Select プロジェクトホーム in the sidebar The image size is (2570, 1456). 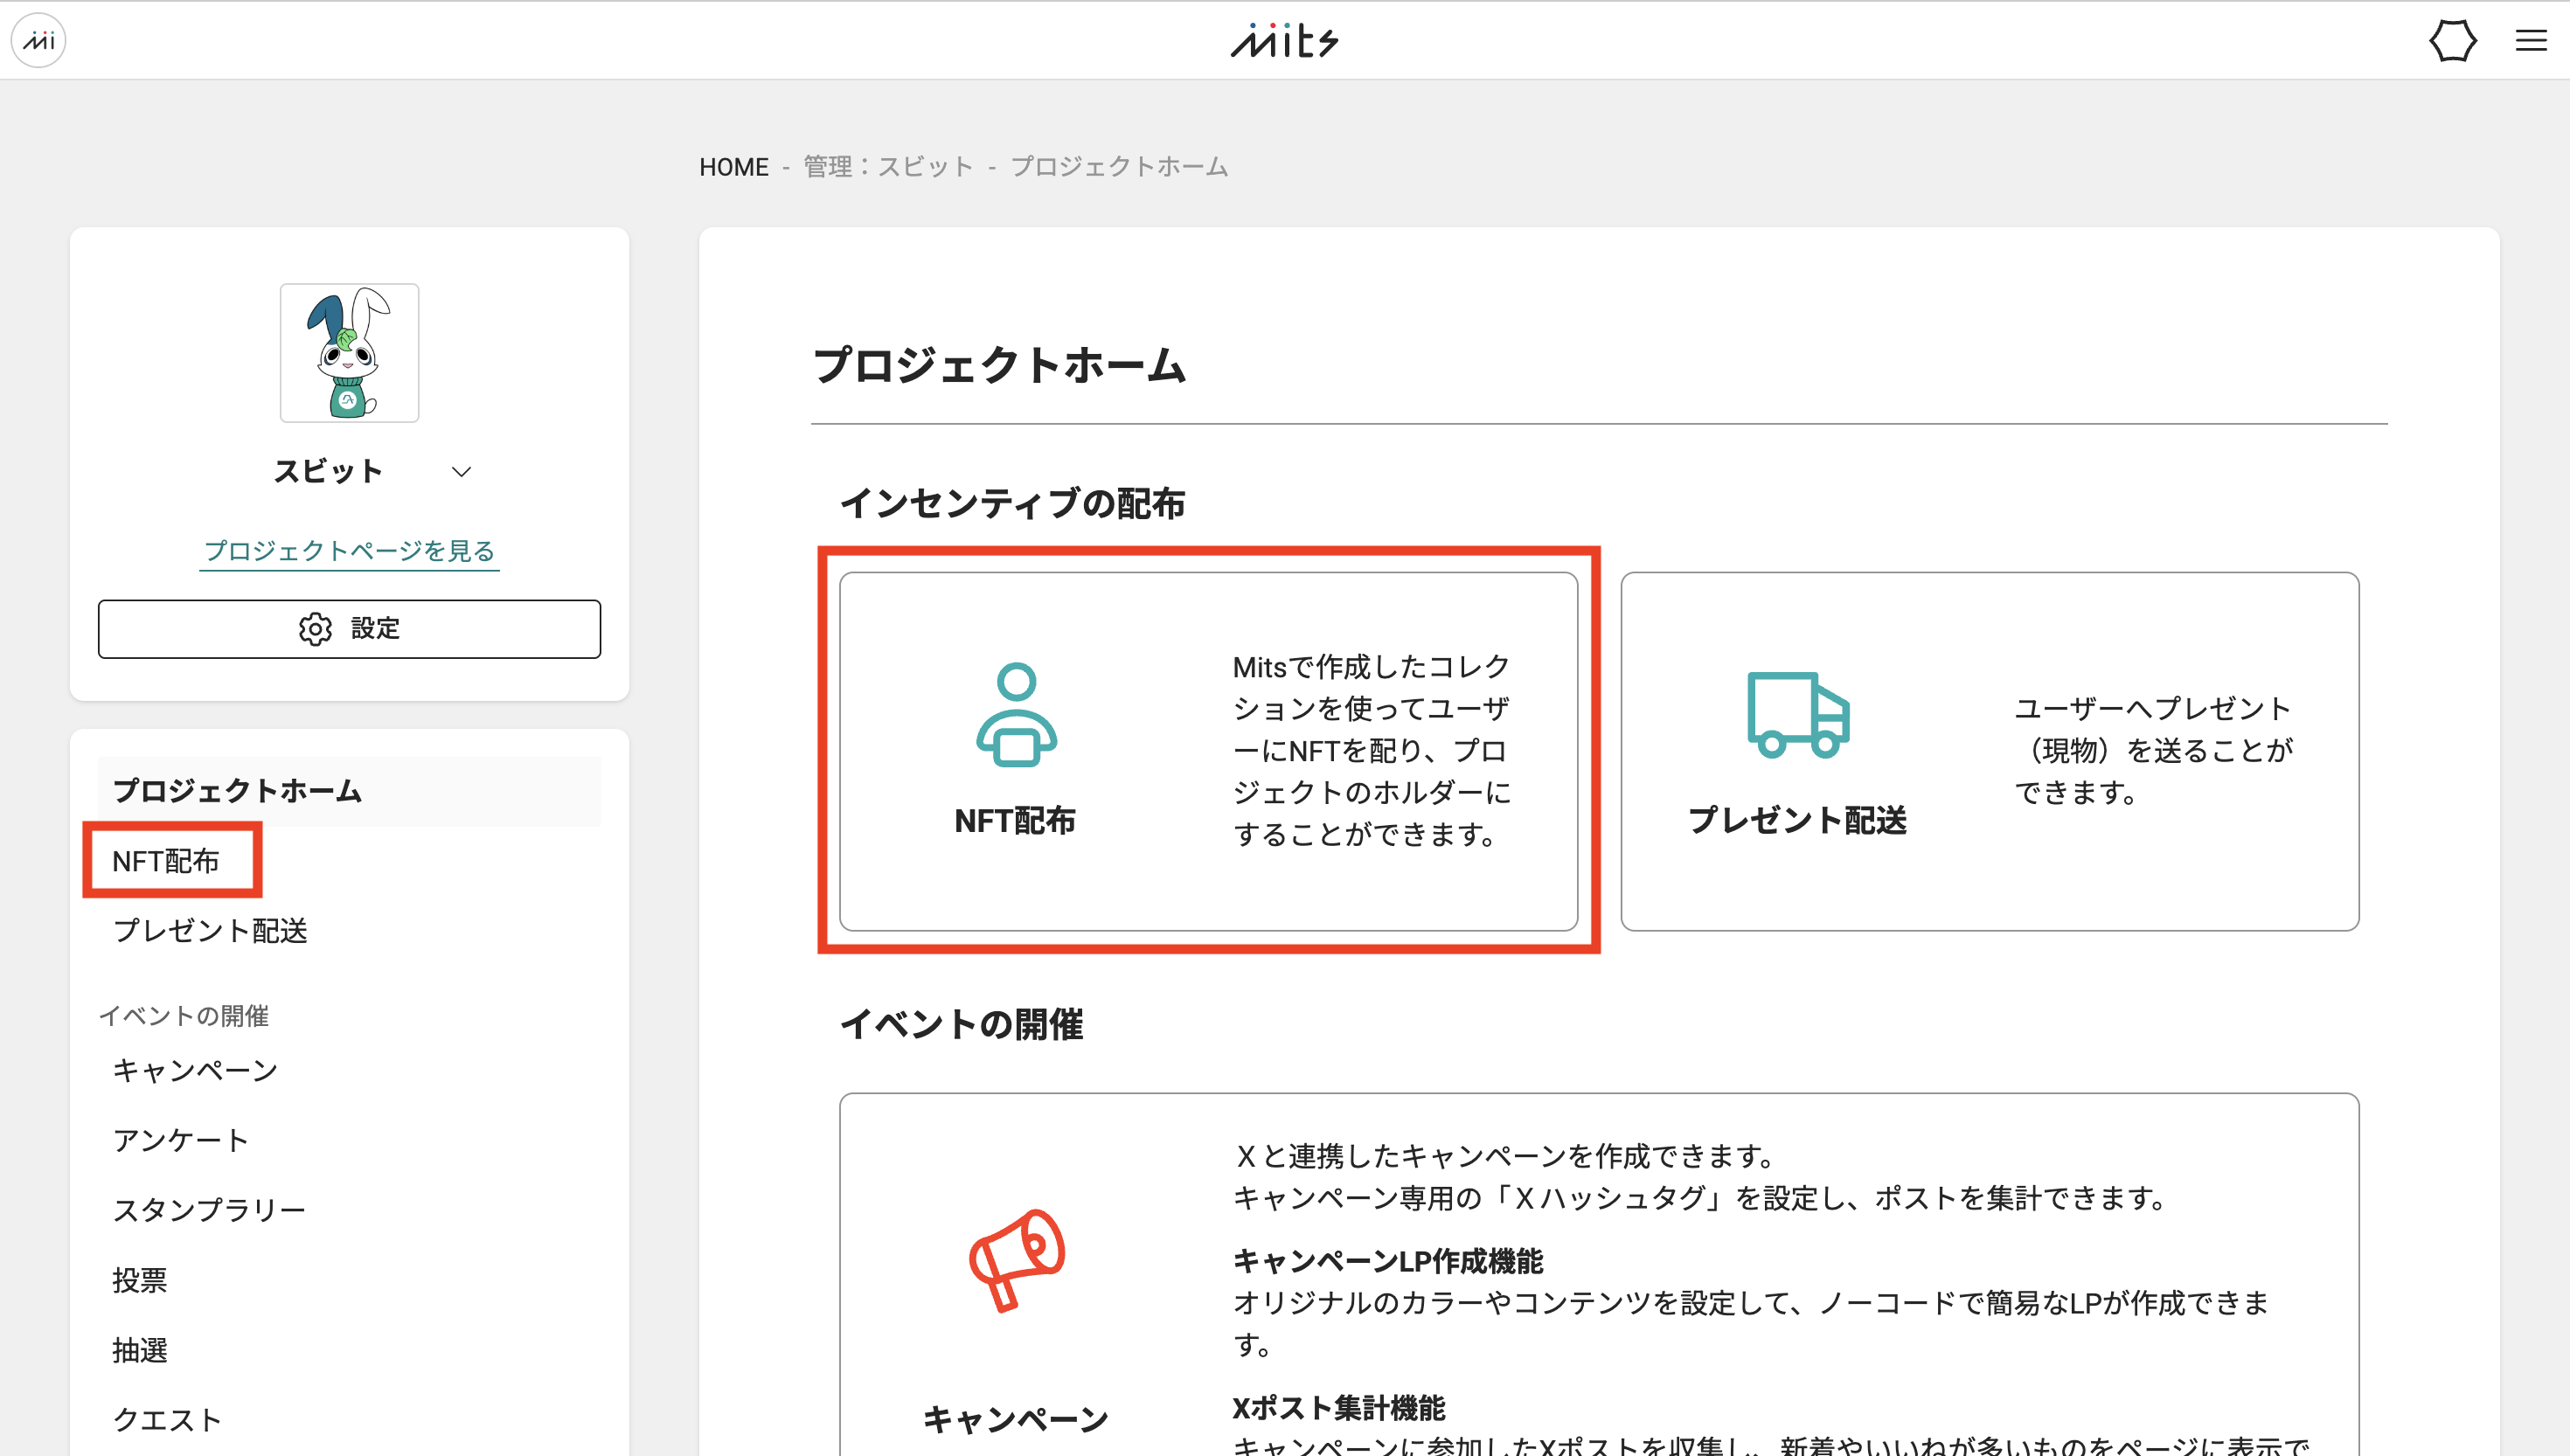349,790
